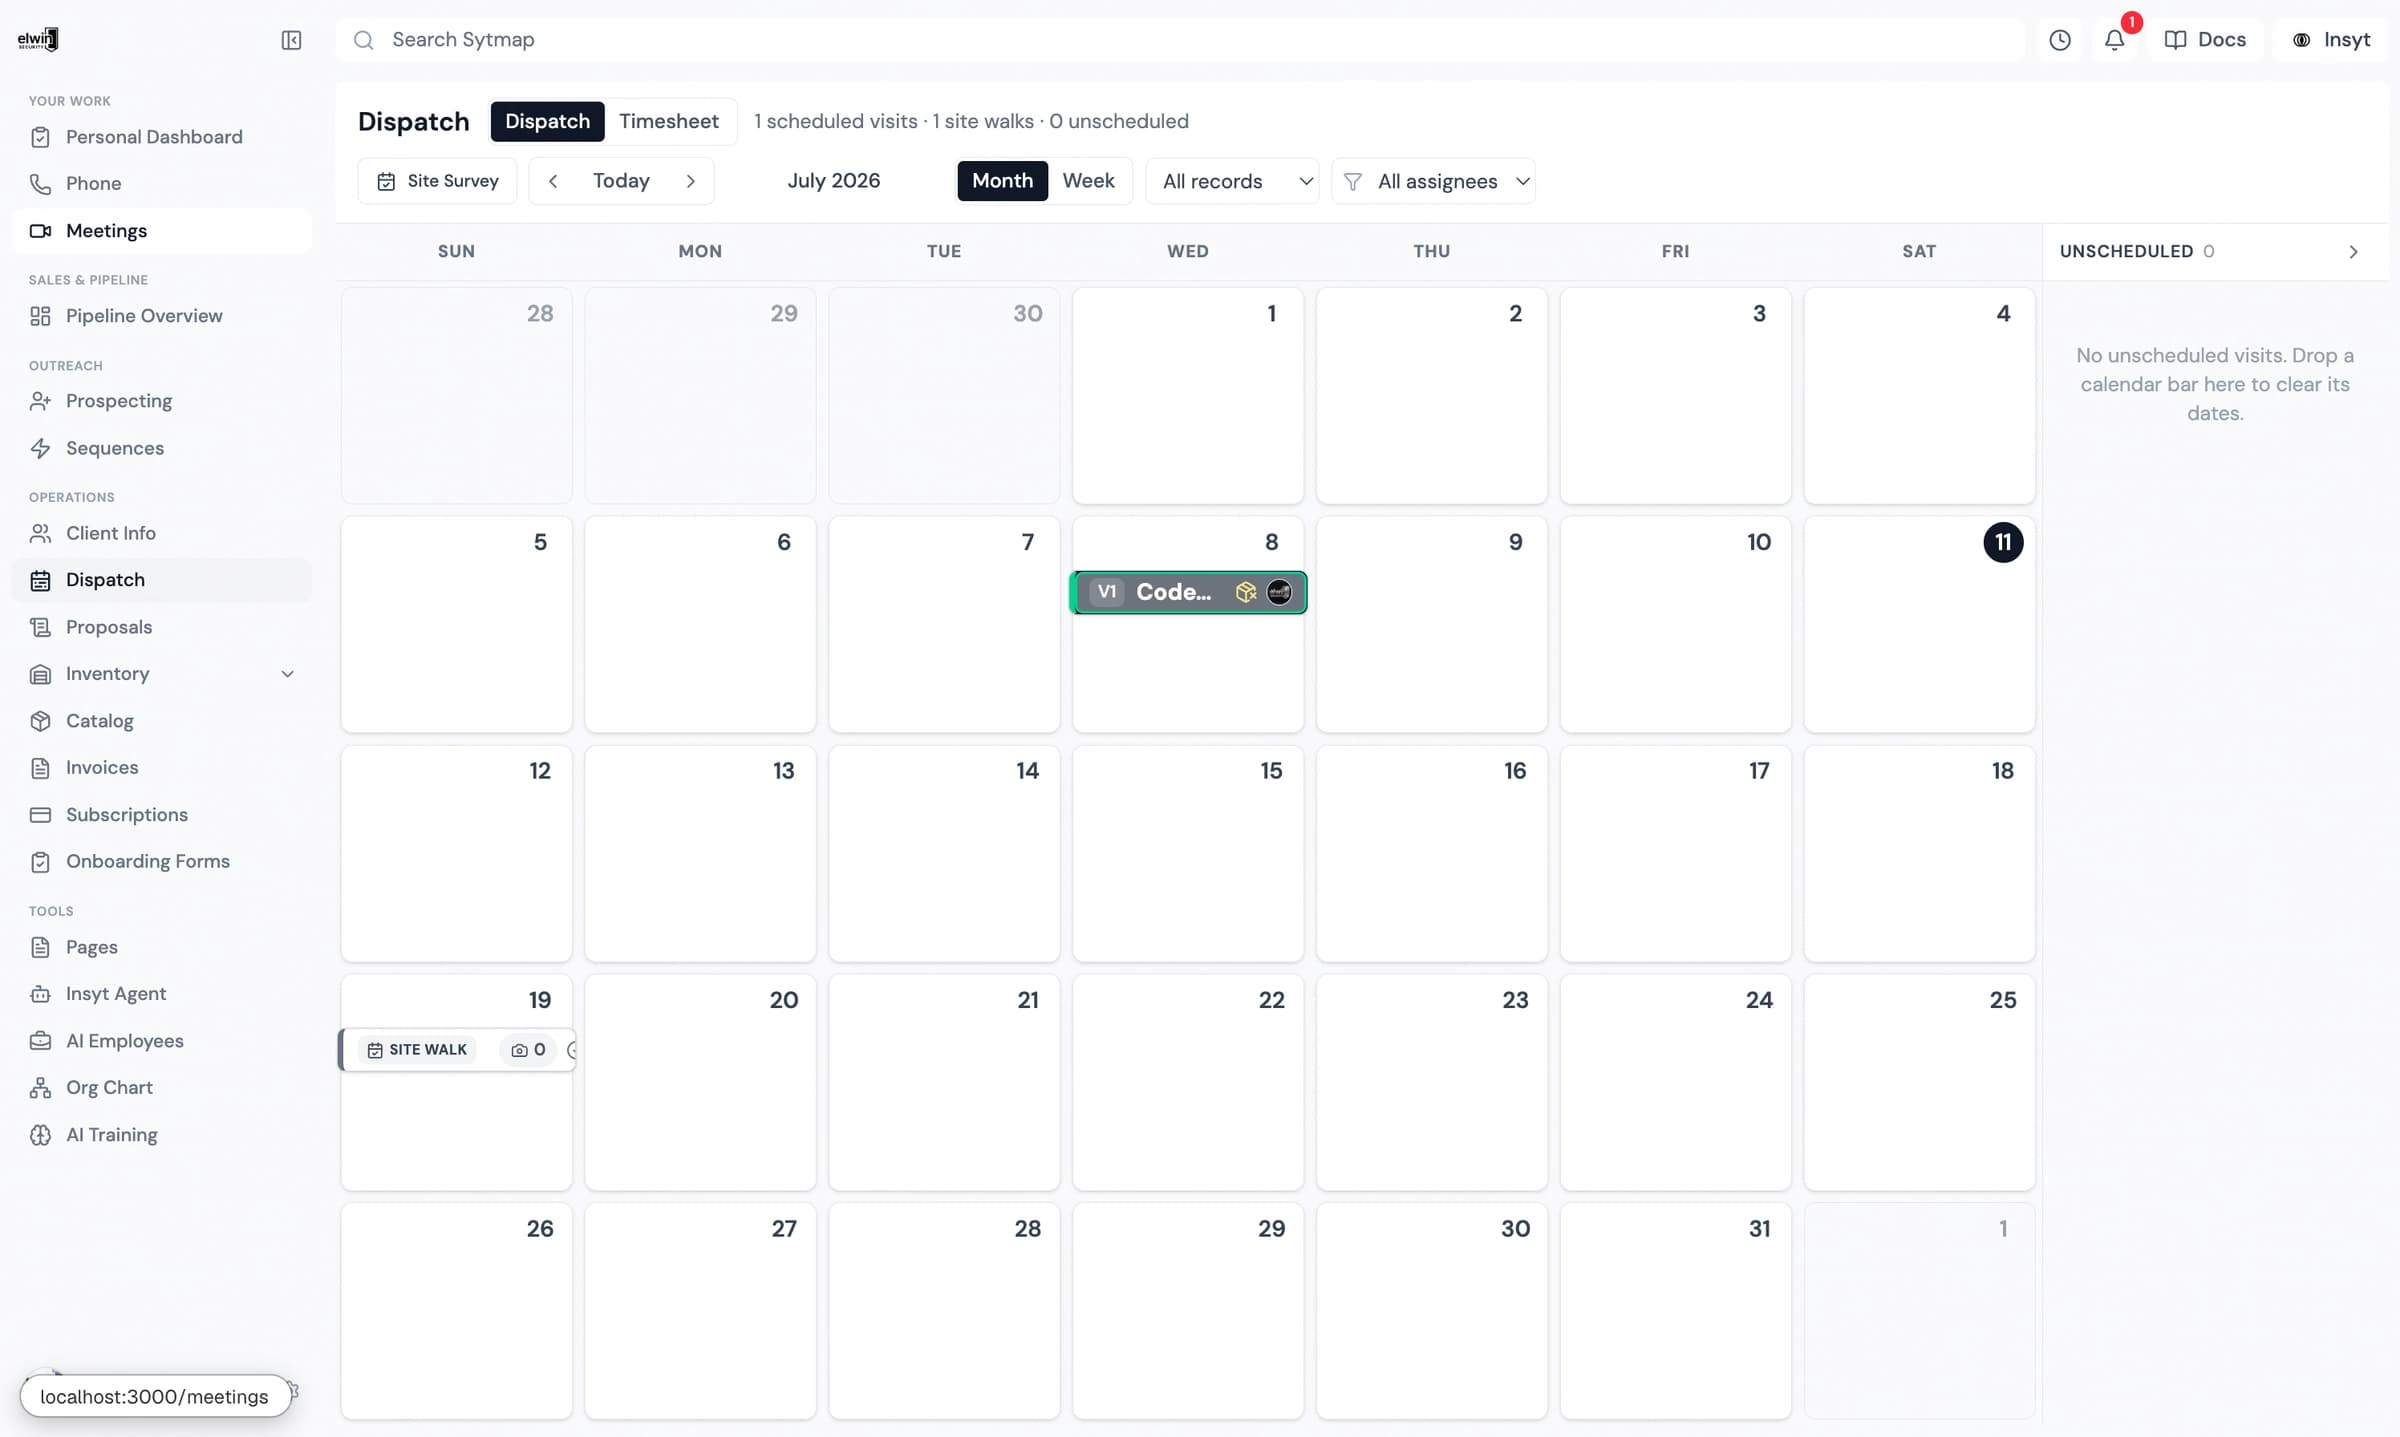Open All records dropdown
Screen dimensions: 2400x1437
click(1232, 181)
